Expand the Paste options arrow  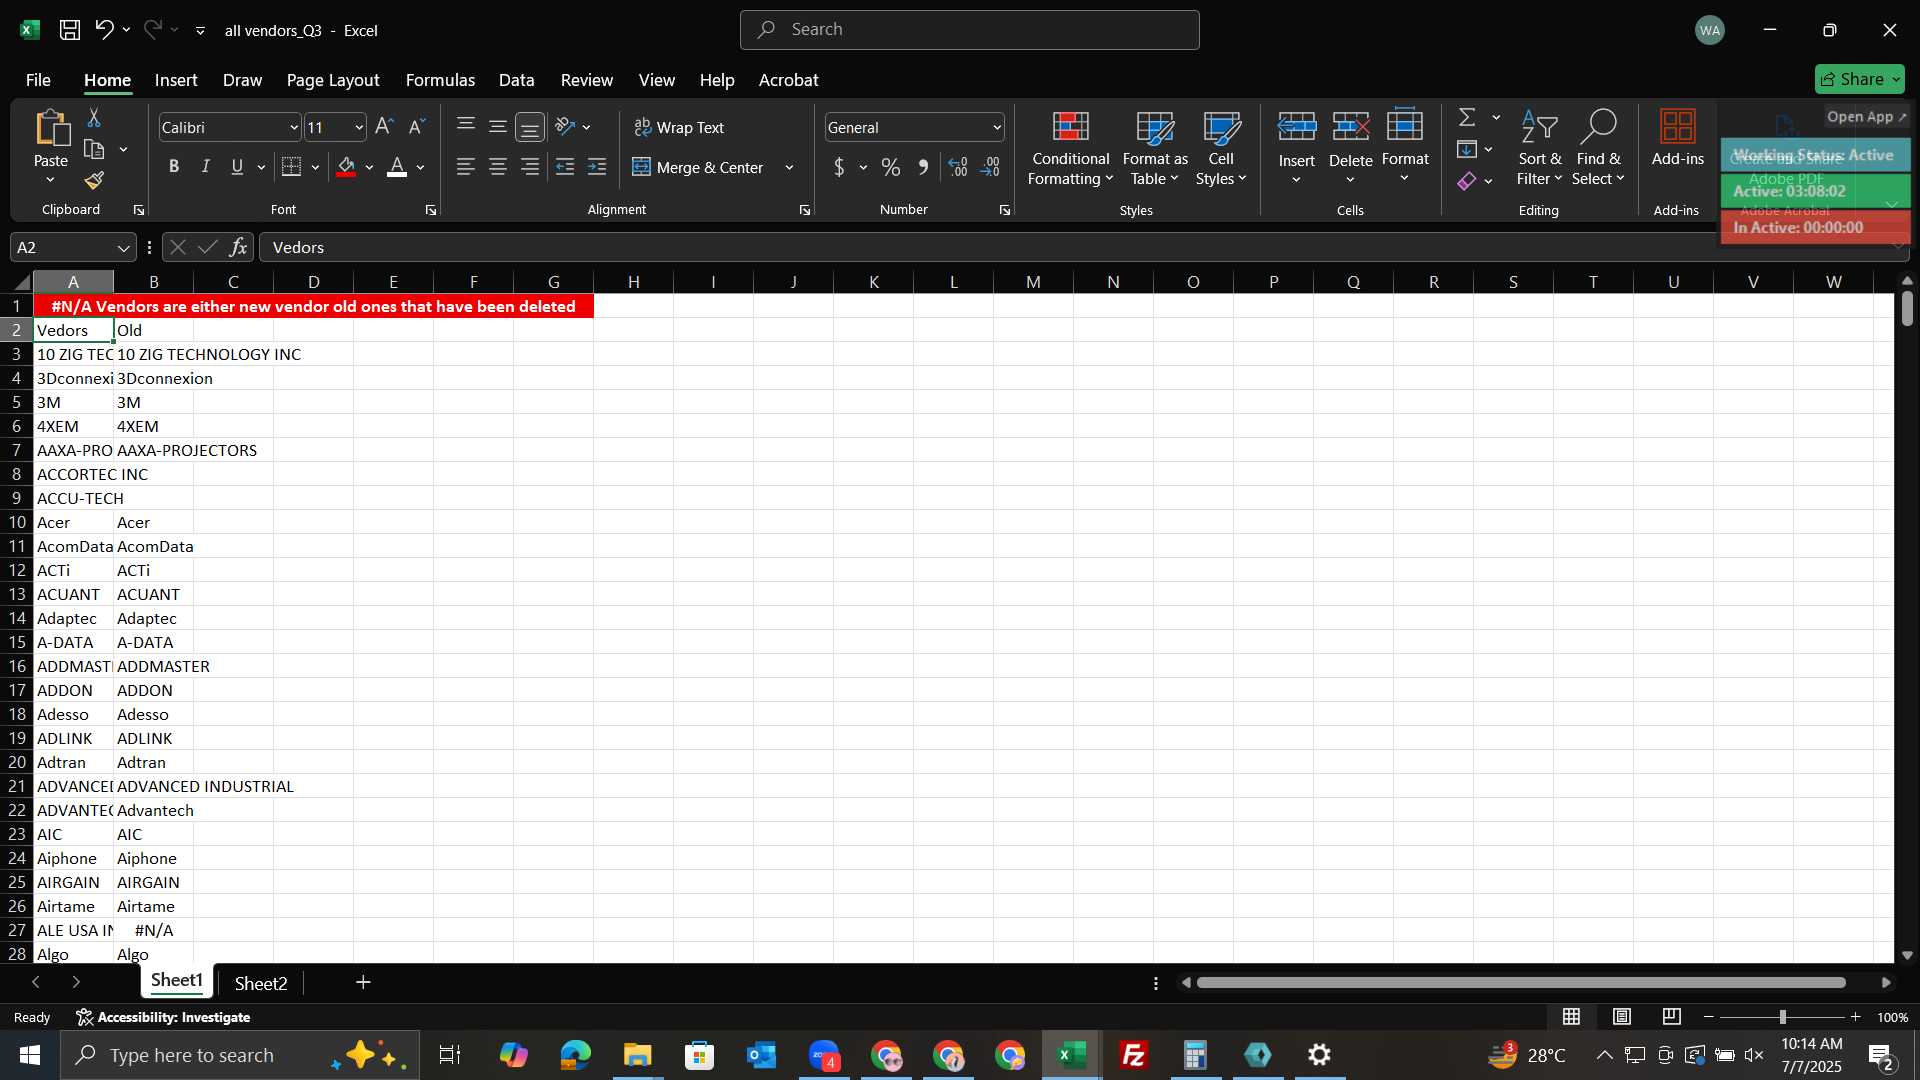coord(51,180)
